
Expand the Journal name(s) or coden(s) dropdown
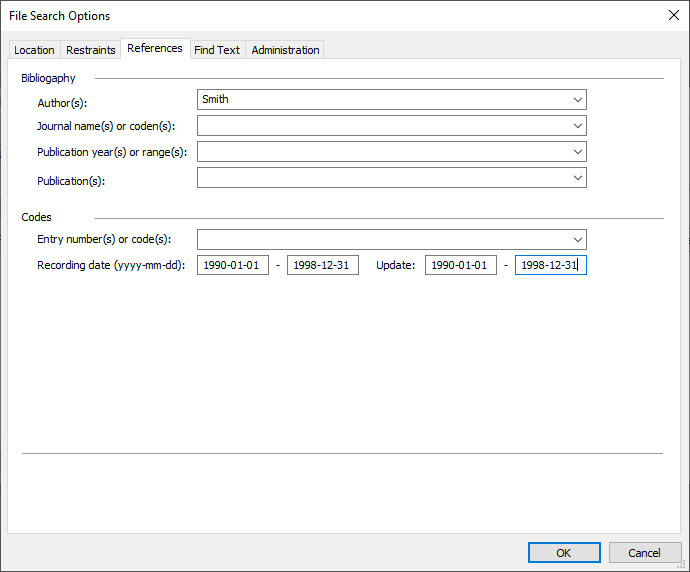click(578, 126)
